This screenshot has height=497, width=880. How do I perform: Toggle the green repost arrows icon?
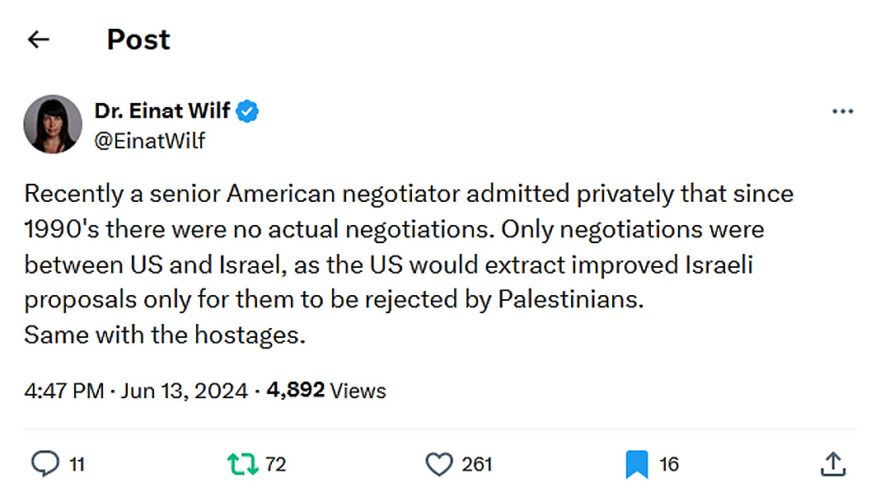241,464
